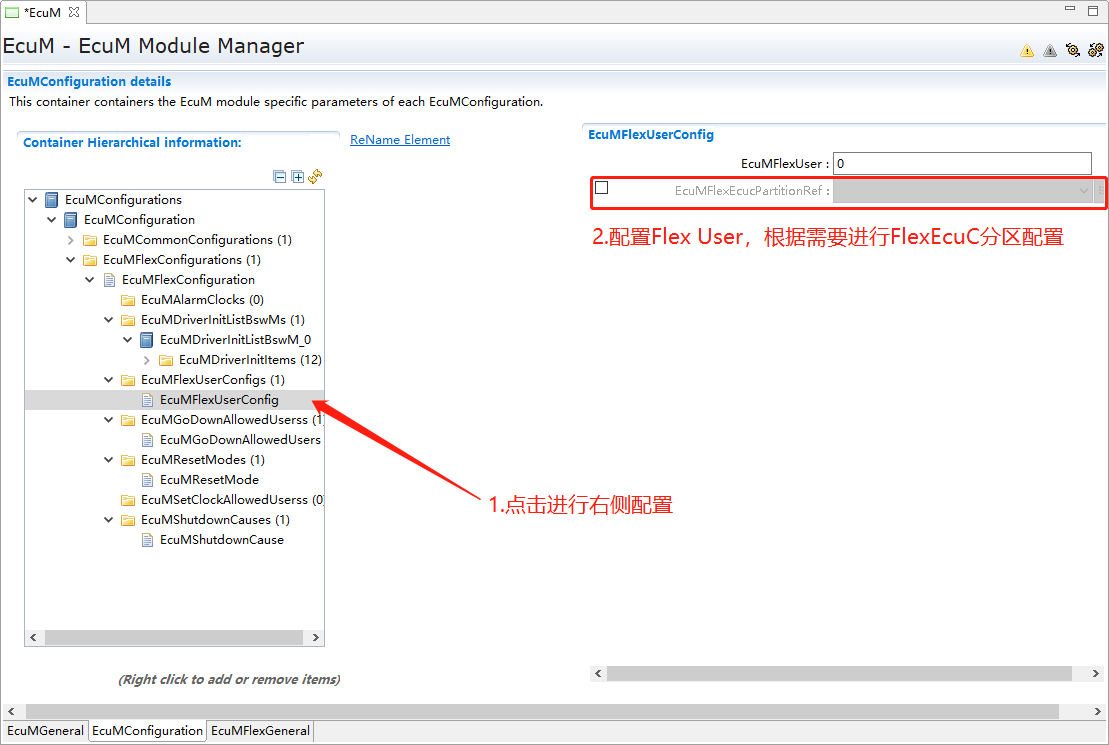Viewport: 1109px width, 745px height.
Task: Select EcuMResetMode in the tree
Action: point(209,480)
